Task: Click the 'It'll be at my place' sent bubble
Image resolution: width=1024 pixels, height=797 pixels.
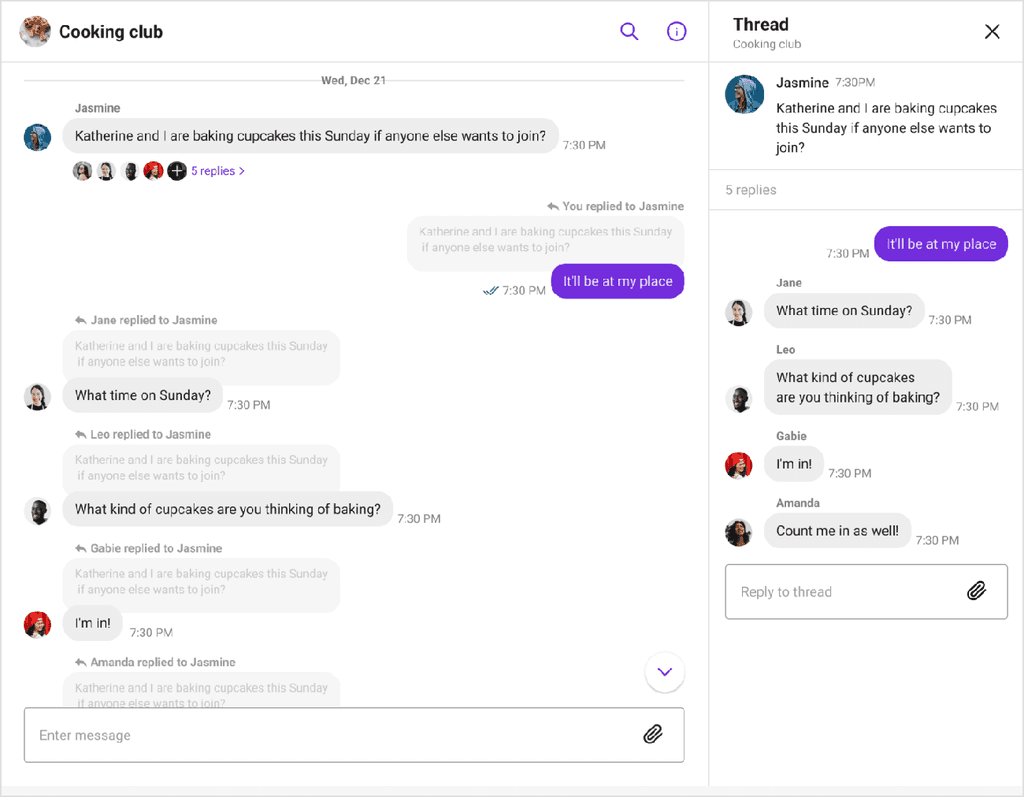Action: (617, 281)
